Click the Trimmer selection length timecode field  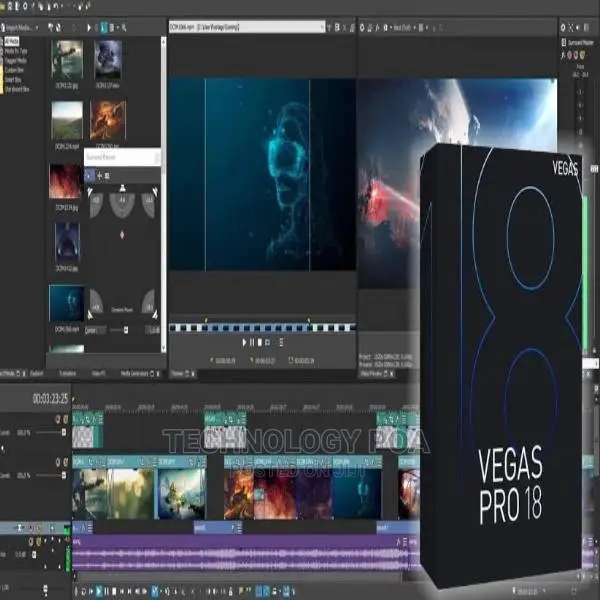coord(301,360)
